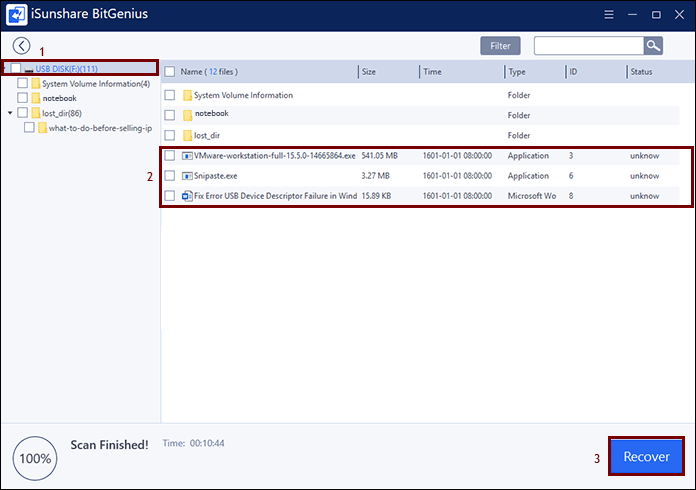This screenshot has width=696, height=490.
Task: Click the Snipaste.exe file icon
Action: (187, 176)
